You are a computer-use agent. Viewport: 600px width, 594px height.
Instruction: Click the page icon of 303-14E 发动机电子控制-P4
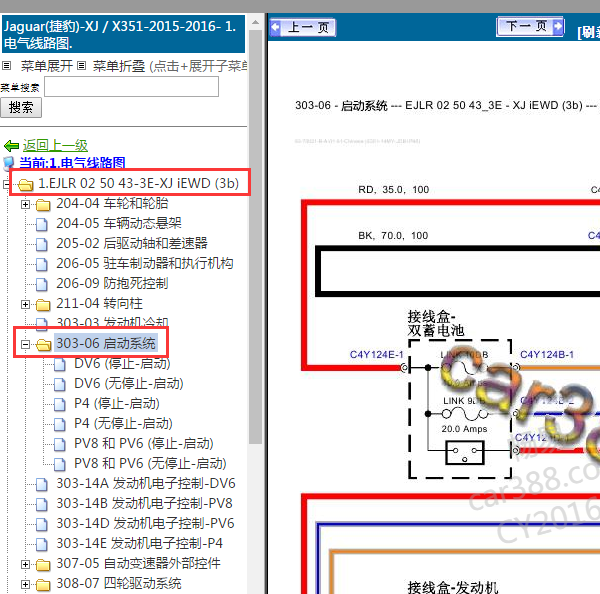(42, 544)
